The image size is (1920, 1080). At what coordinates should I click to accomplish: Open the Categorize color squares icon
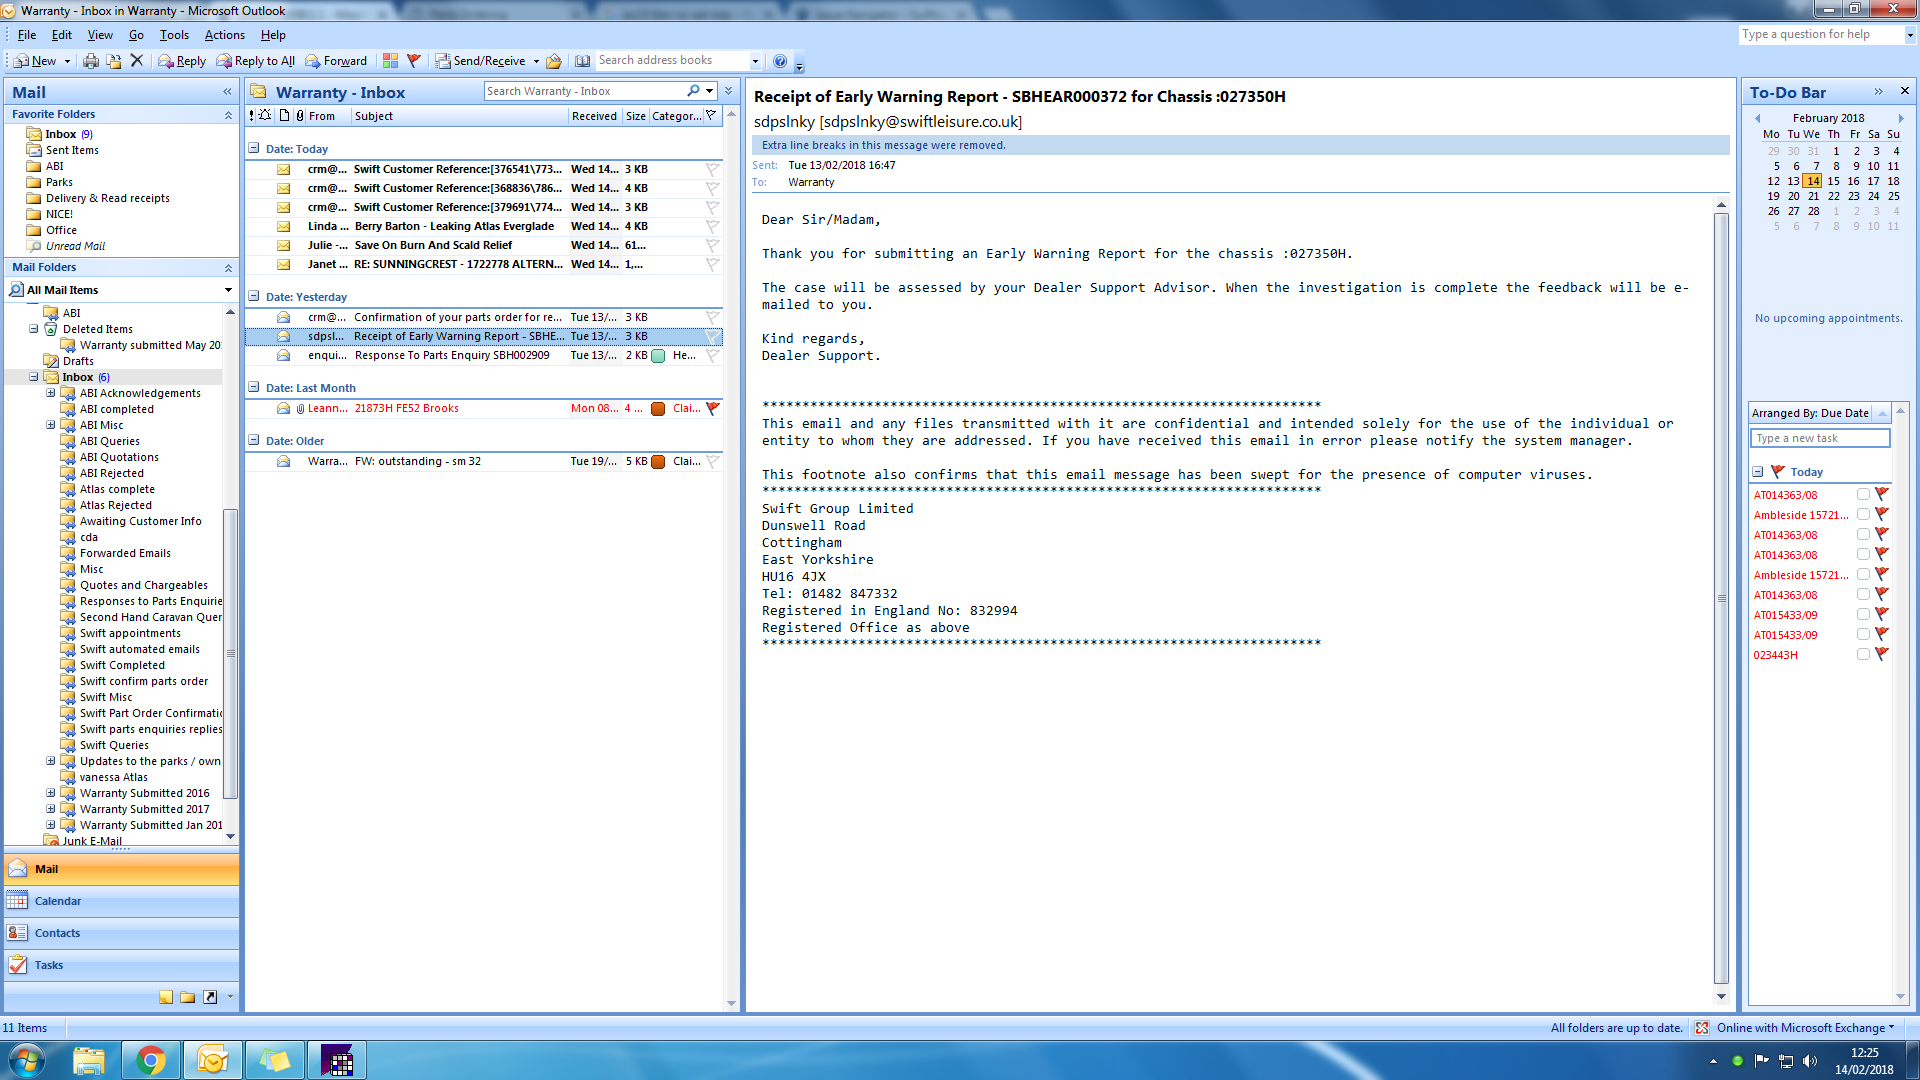(x=390, y=61)
